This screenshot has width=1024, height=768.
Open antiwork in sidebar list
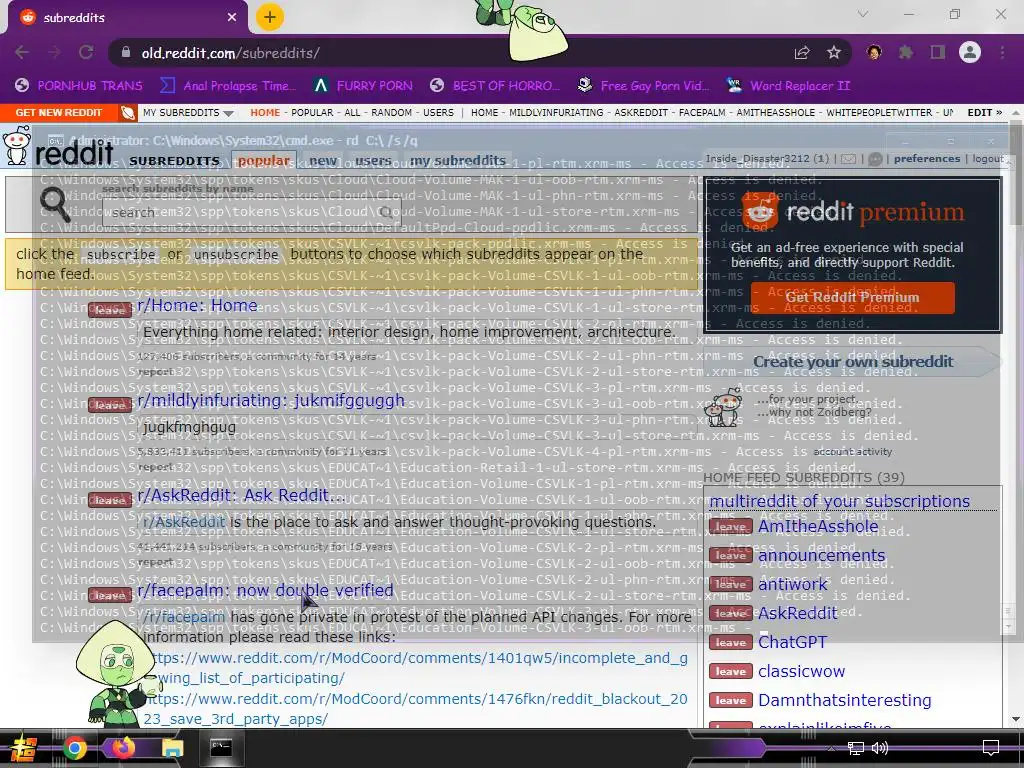point(792,584)
